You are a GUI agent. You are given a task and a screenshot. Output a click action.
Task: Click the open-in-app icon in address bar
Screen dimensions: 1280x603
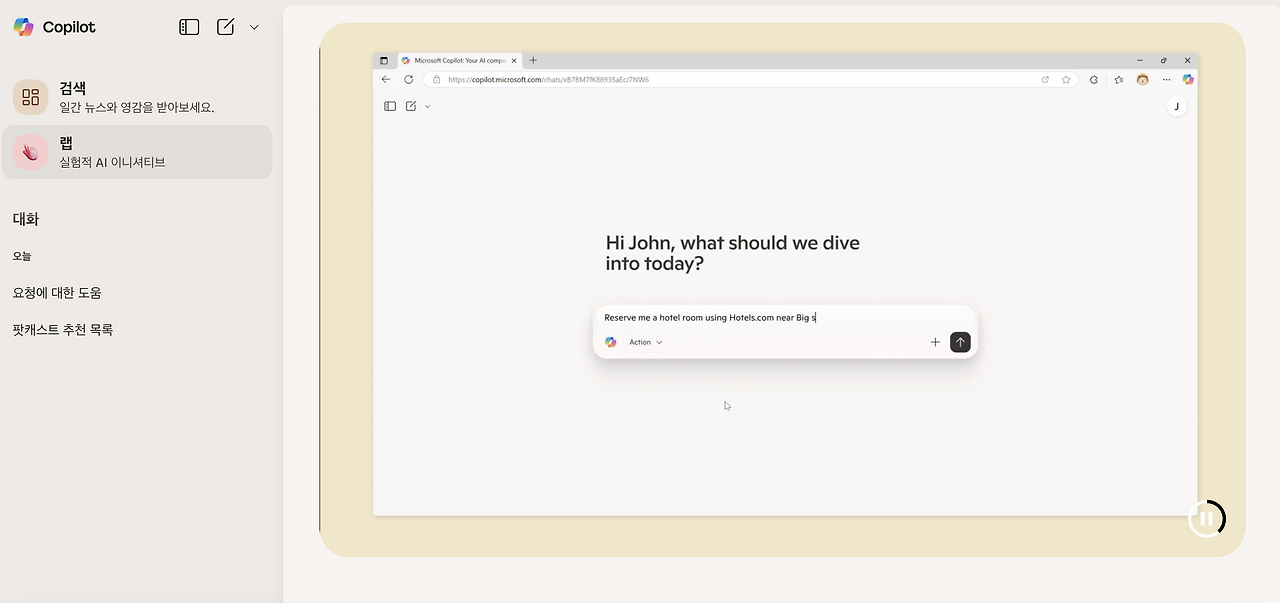[x=1045, y=79]
